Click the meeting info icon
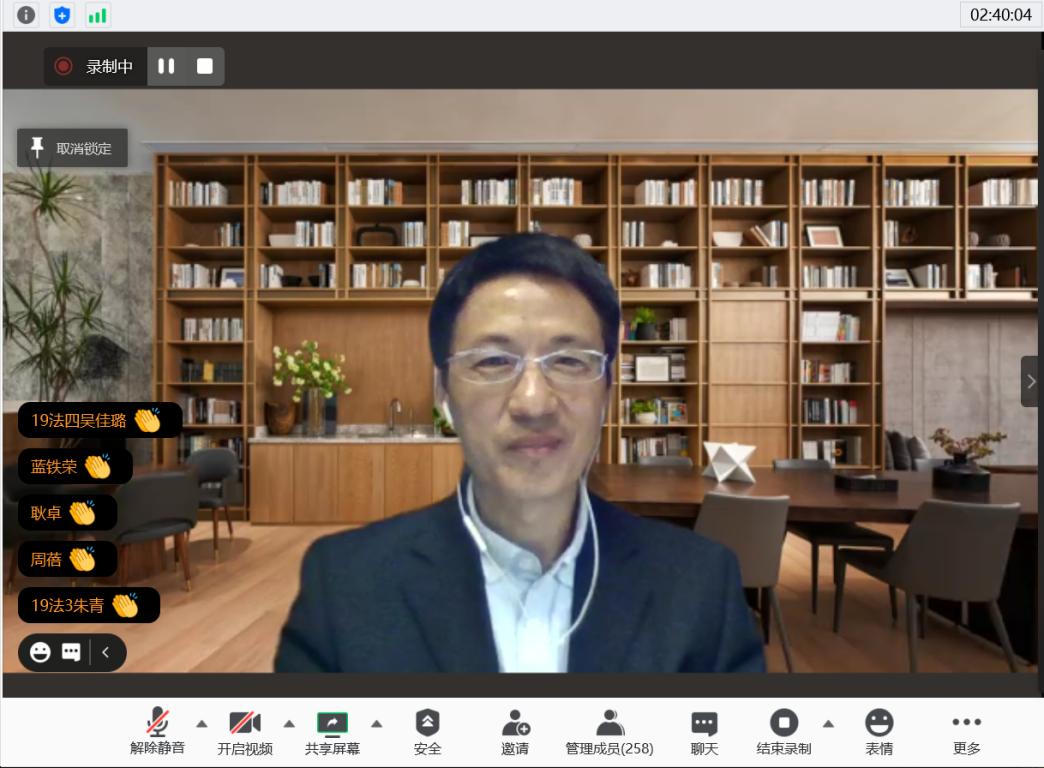 pos(26,15)
